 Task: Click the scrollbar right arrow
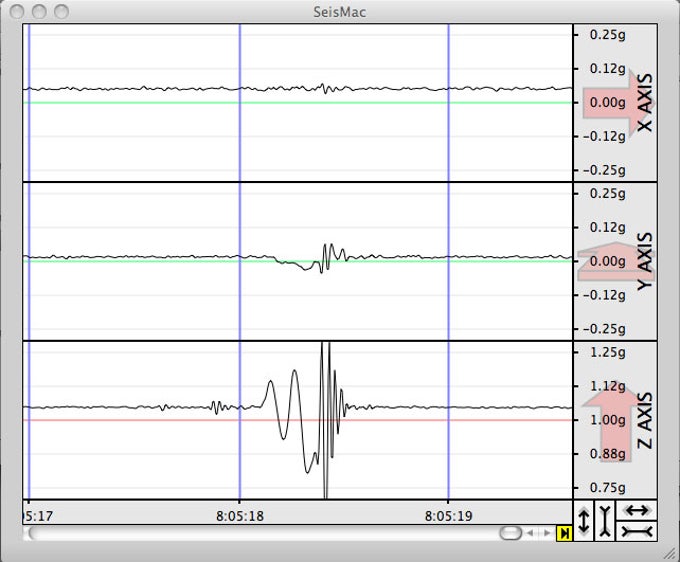(546, 533)
